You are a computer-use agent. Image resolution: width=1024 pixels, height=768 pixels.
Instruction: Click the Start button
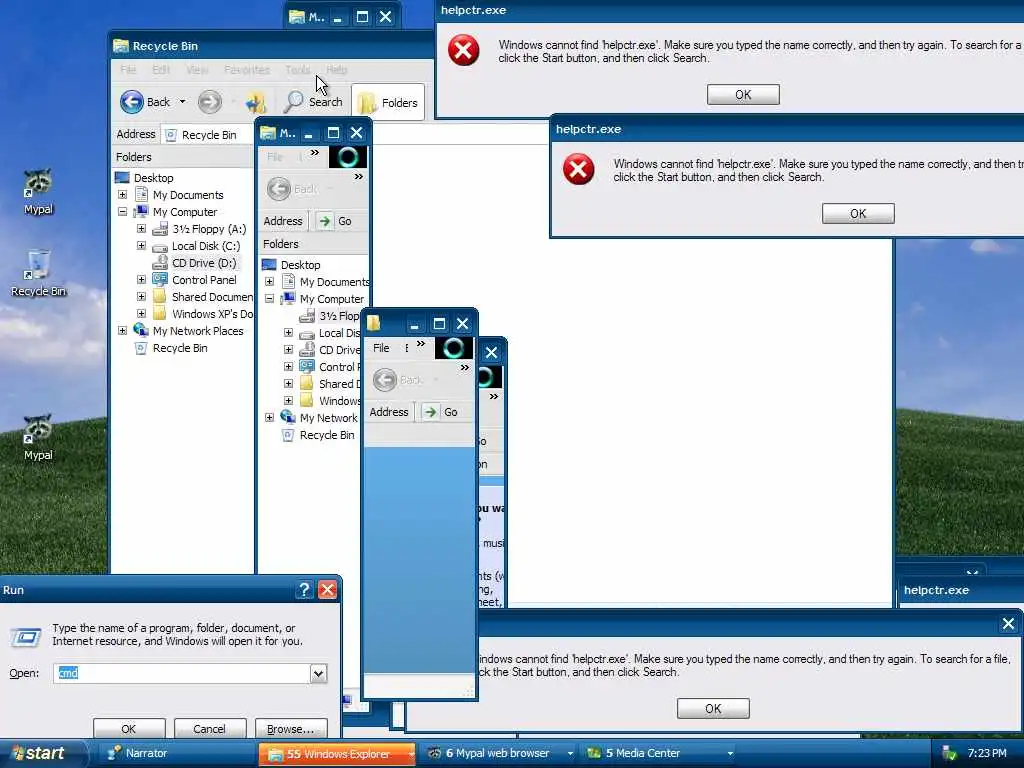[42, 753]
